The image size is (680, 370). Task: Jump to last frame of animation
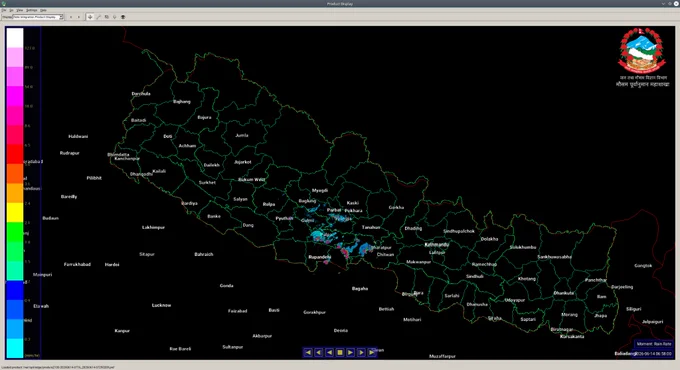(x=372, y=353)
